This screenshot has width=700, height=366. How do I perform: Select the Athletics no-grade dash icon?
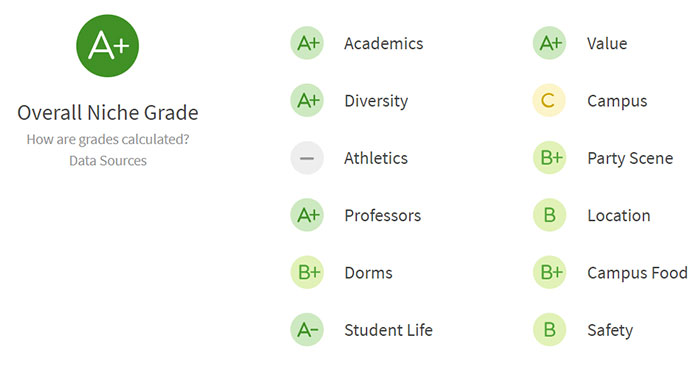(x=307, y=158)
